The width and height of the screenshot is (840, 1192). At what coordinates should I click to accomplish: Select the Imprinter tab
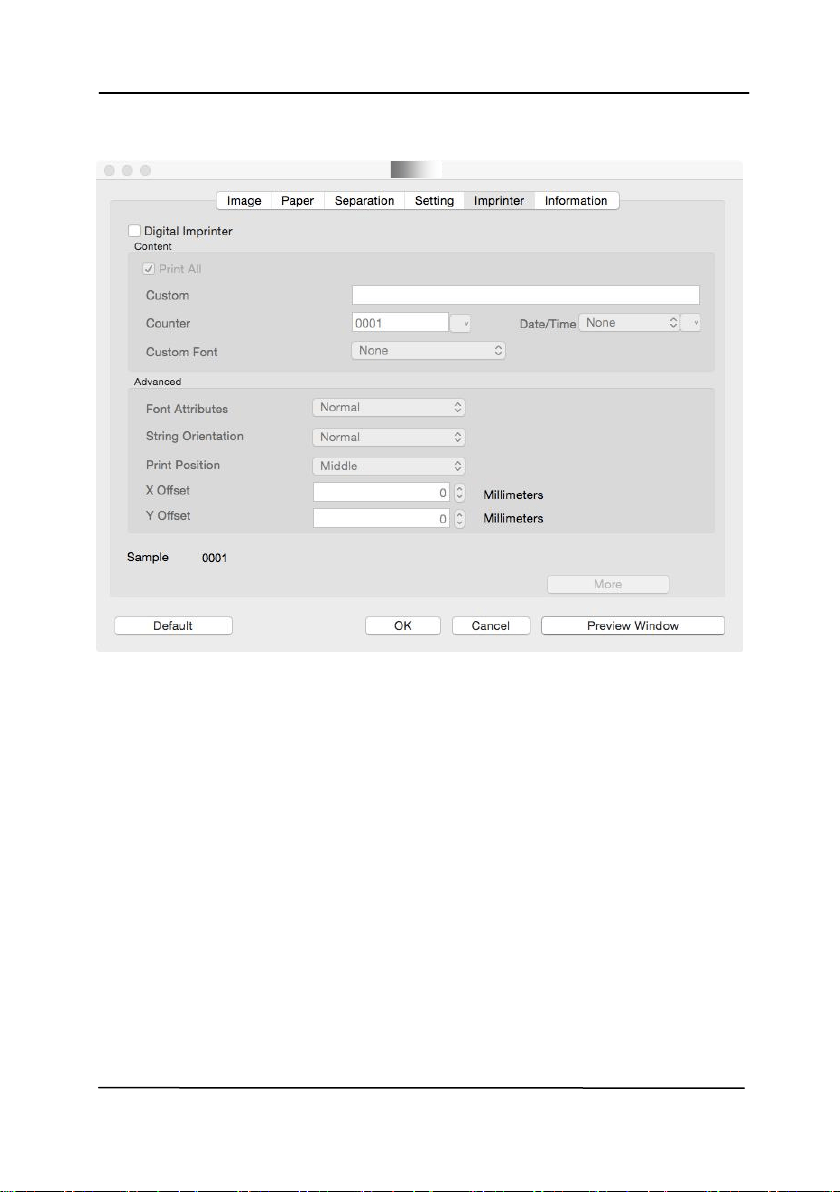(x=499, y=201)
